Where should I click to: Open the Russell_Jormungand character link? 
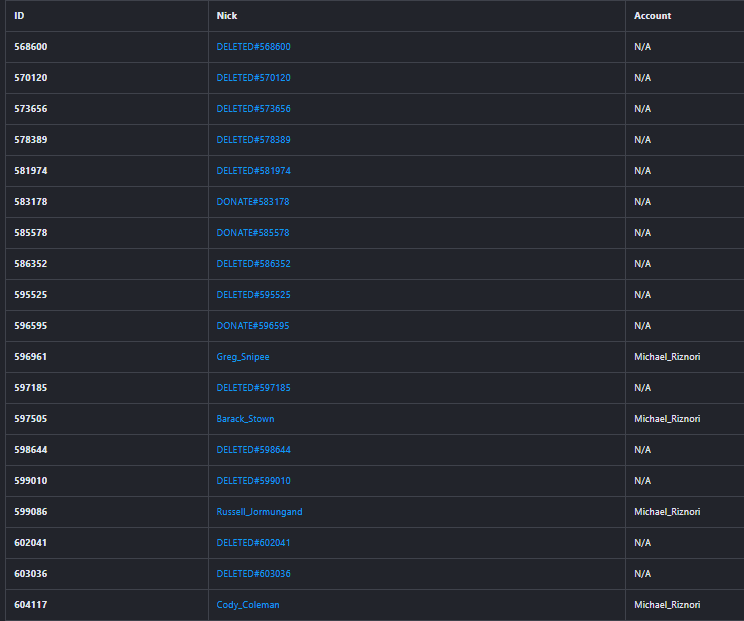(259, 512)
